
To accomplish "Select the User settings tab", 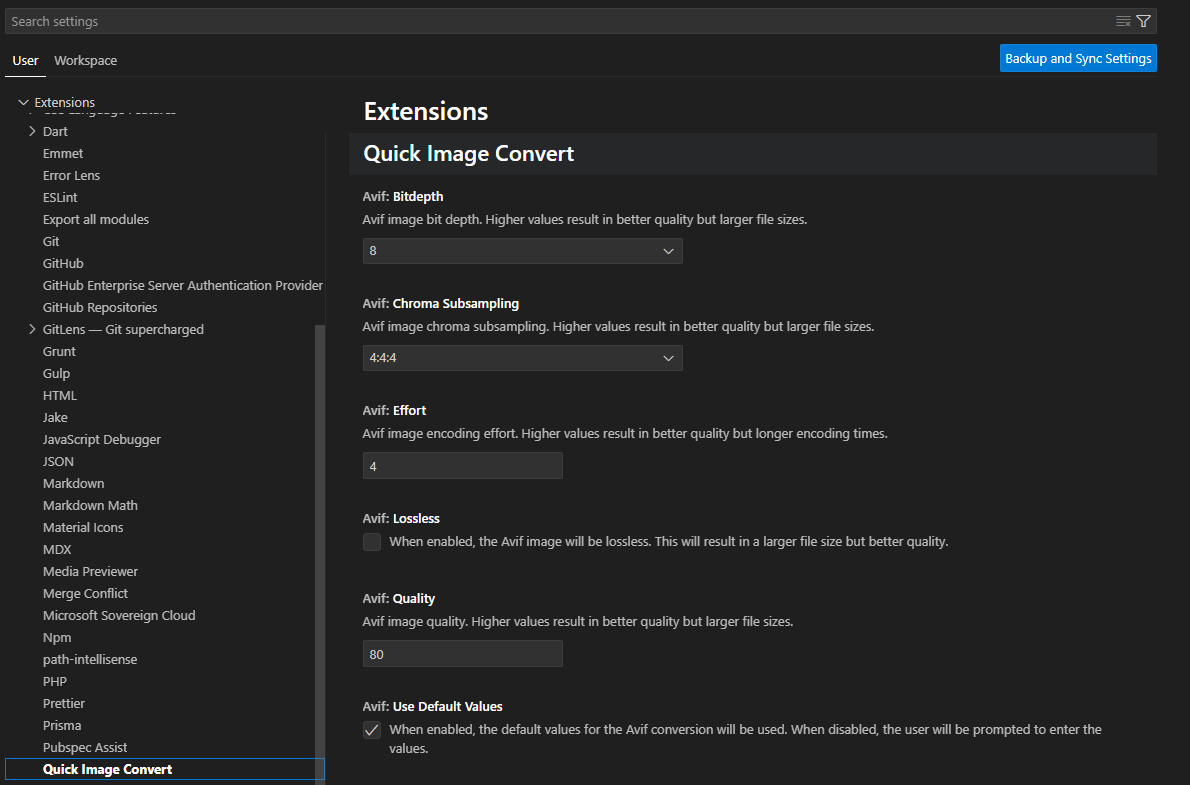I will (25, 61).
